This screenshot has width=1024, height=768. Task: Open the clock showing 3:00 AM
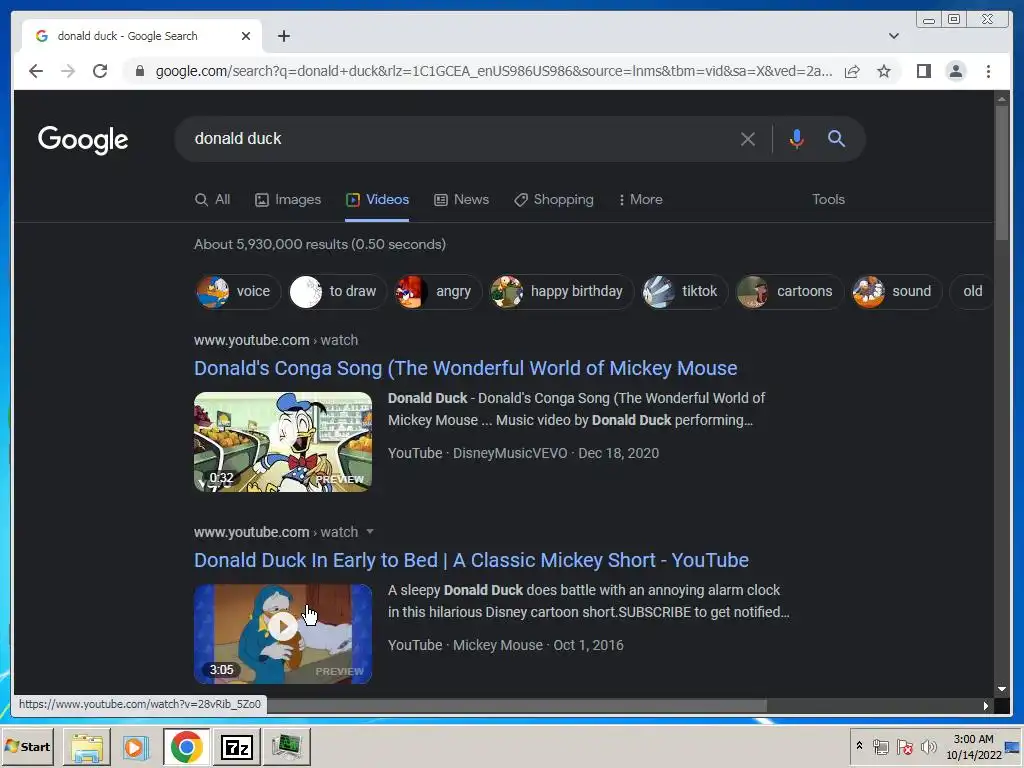[973, 746]
